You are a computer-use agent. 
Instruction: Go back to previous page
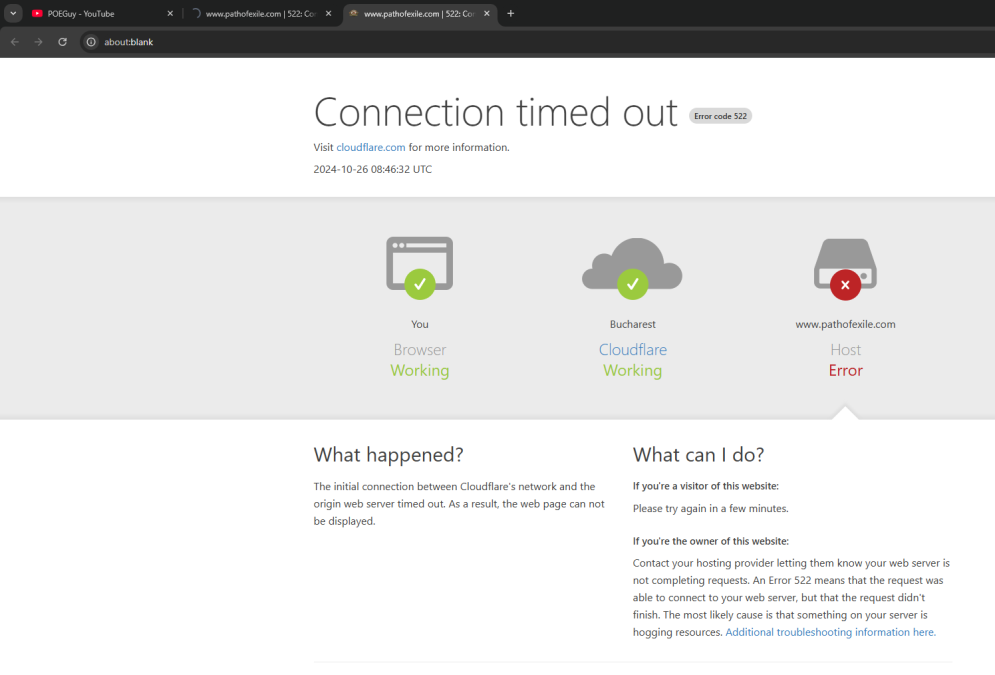pyautogui.click(x=15, y=42)
